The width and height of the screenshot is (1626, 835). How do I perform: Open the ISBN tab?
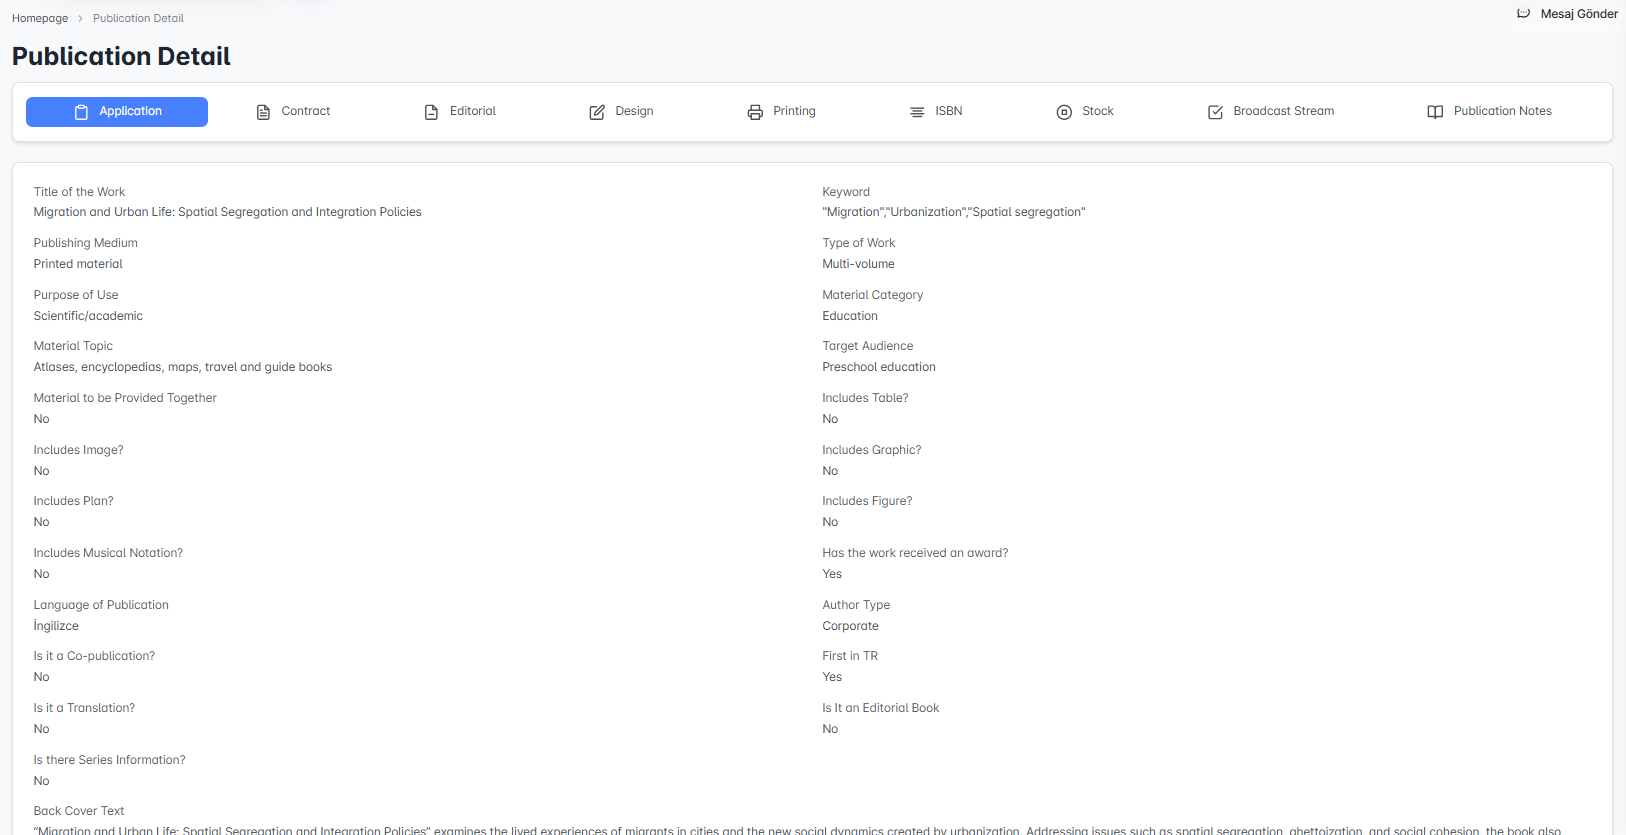[948, 111]
